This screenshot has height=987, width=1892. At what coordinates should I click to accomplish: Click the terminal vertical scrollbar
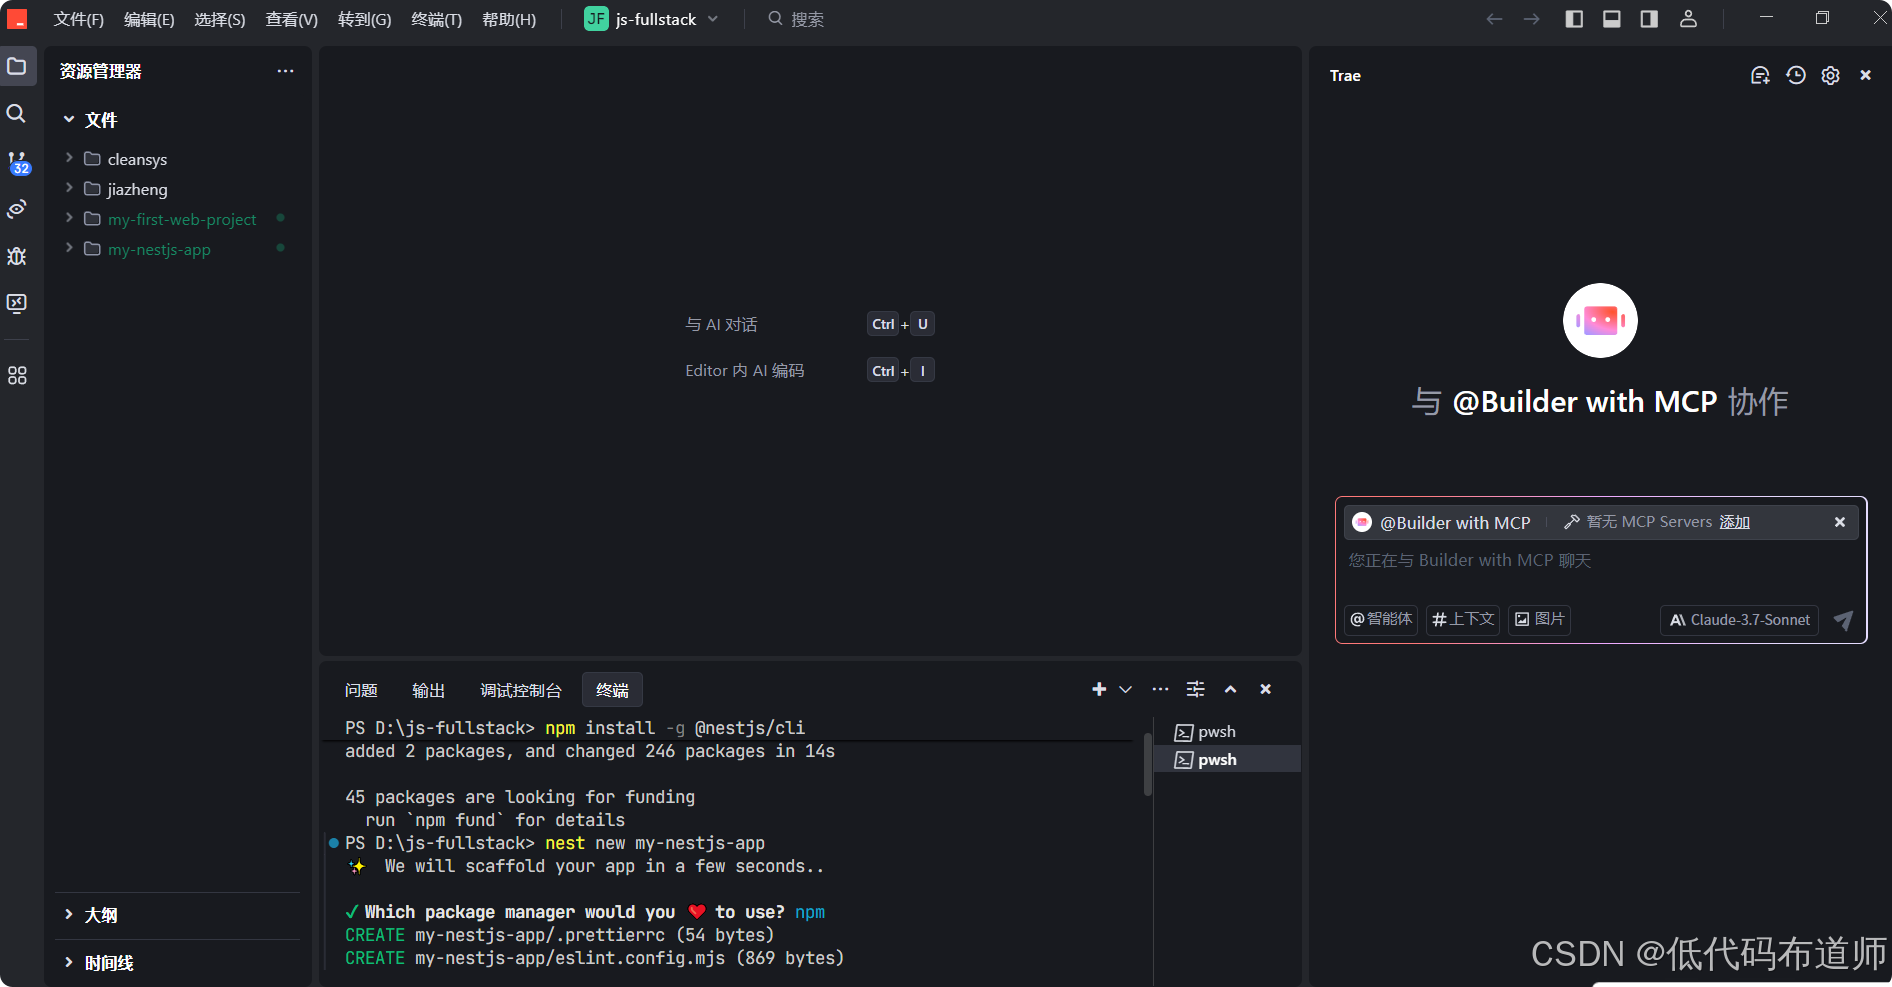point(1147,764)
